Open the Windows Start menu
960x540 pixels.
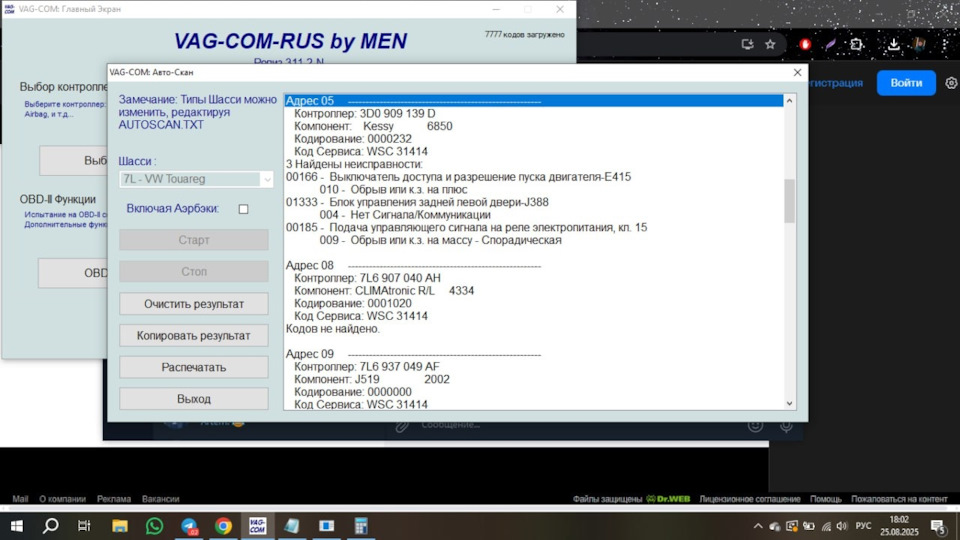pyautogui.click(x=17, y=526)
